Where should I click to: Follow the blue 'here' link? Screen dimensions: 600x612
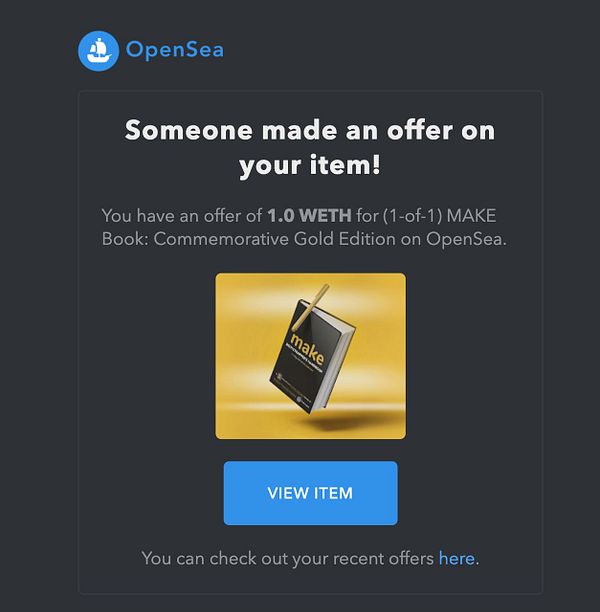tap(457, 559)
